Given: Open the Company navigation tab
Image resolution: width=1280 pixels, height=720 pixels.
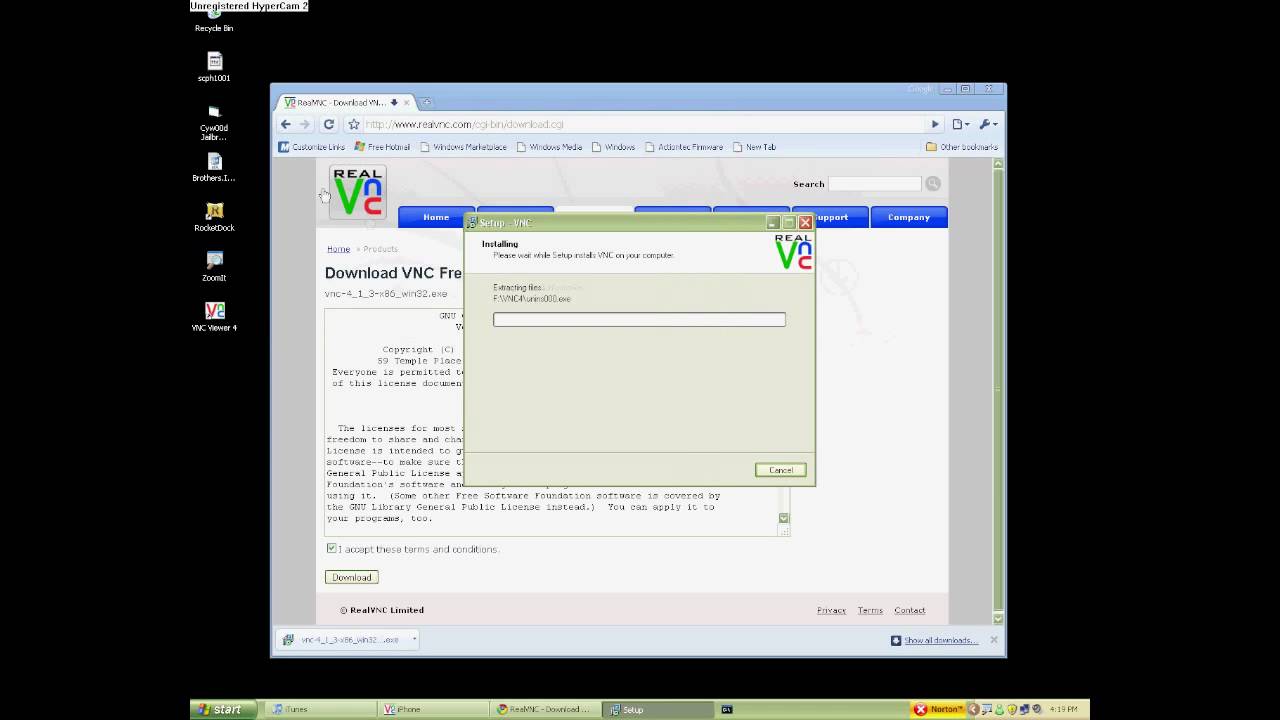Looking at the screenshot, I should (x=909, y=217).
